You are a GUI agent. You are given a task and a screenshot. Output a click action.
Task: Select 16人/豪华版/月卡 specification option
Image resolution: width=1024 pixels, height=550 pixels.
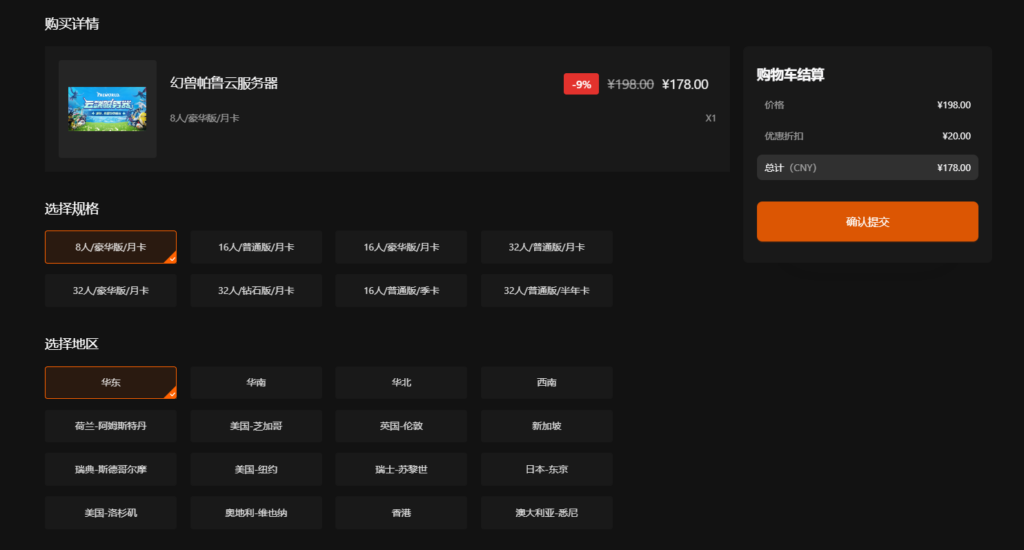(401, 247)
